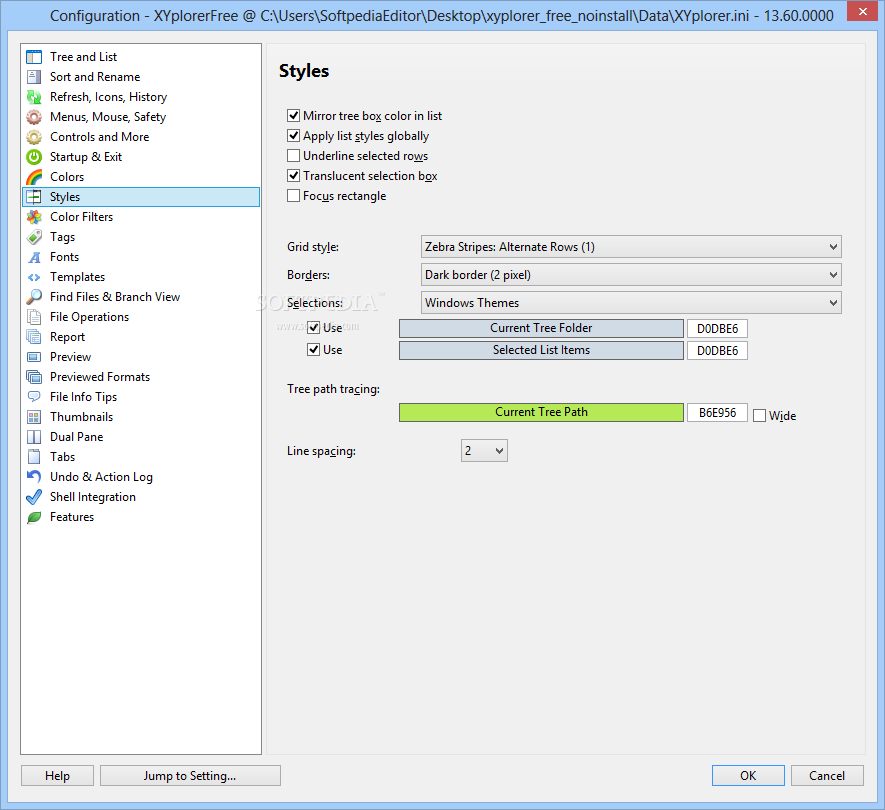
Task: Click the Find Files magnifier icon
Action: [34, 297]
